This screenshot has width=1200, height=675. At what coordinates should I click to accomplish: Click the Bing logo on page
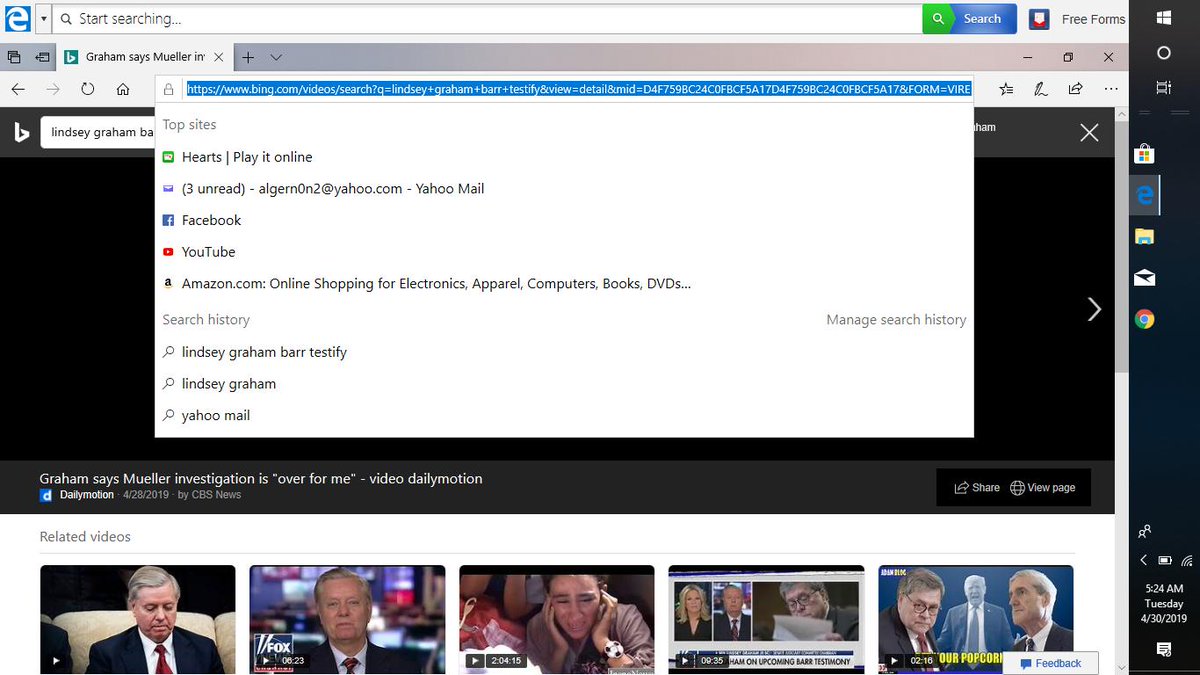(x=21, y=132)
